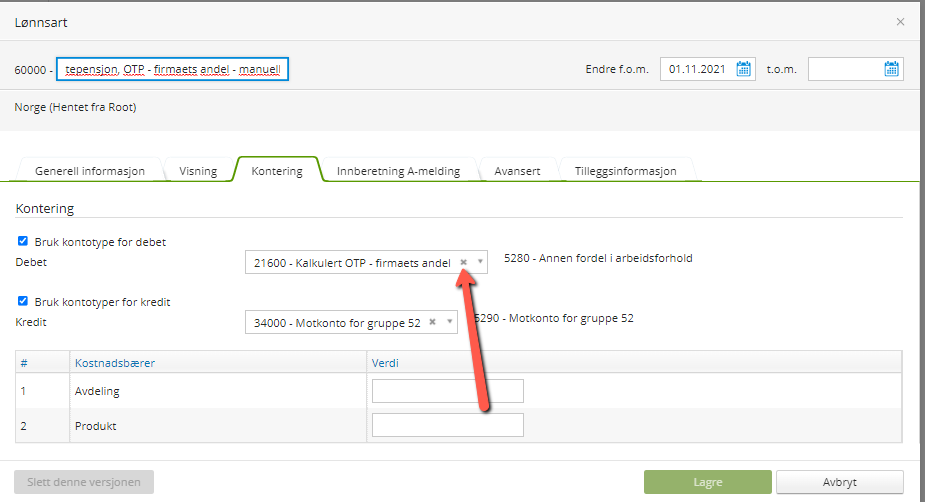925x502 pixels.
Task: Clear the Kredit account selection
Action: pos(432,322)
